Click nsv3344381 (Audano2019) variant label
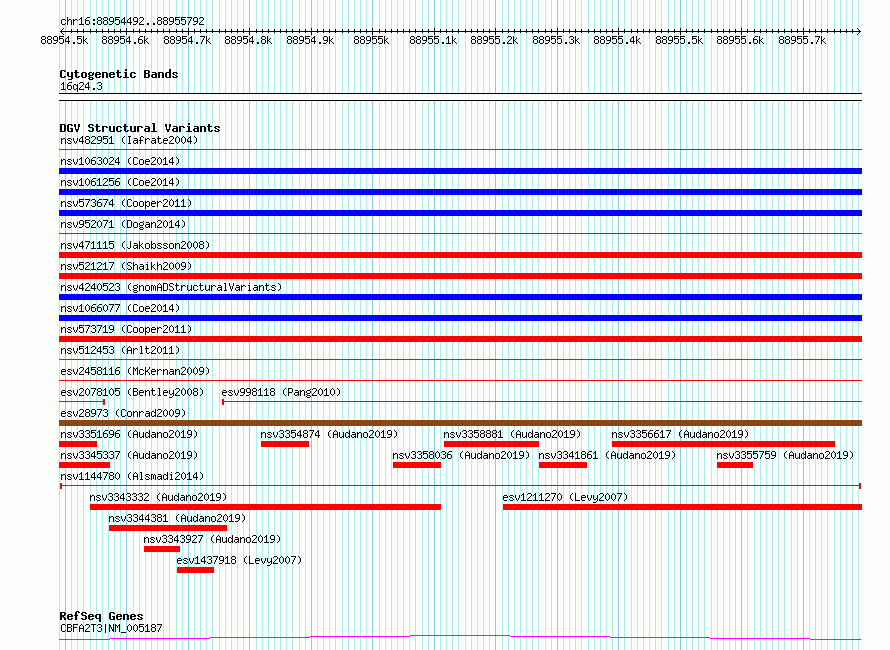 (177, 518)
